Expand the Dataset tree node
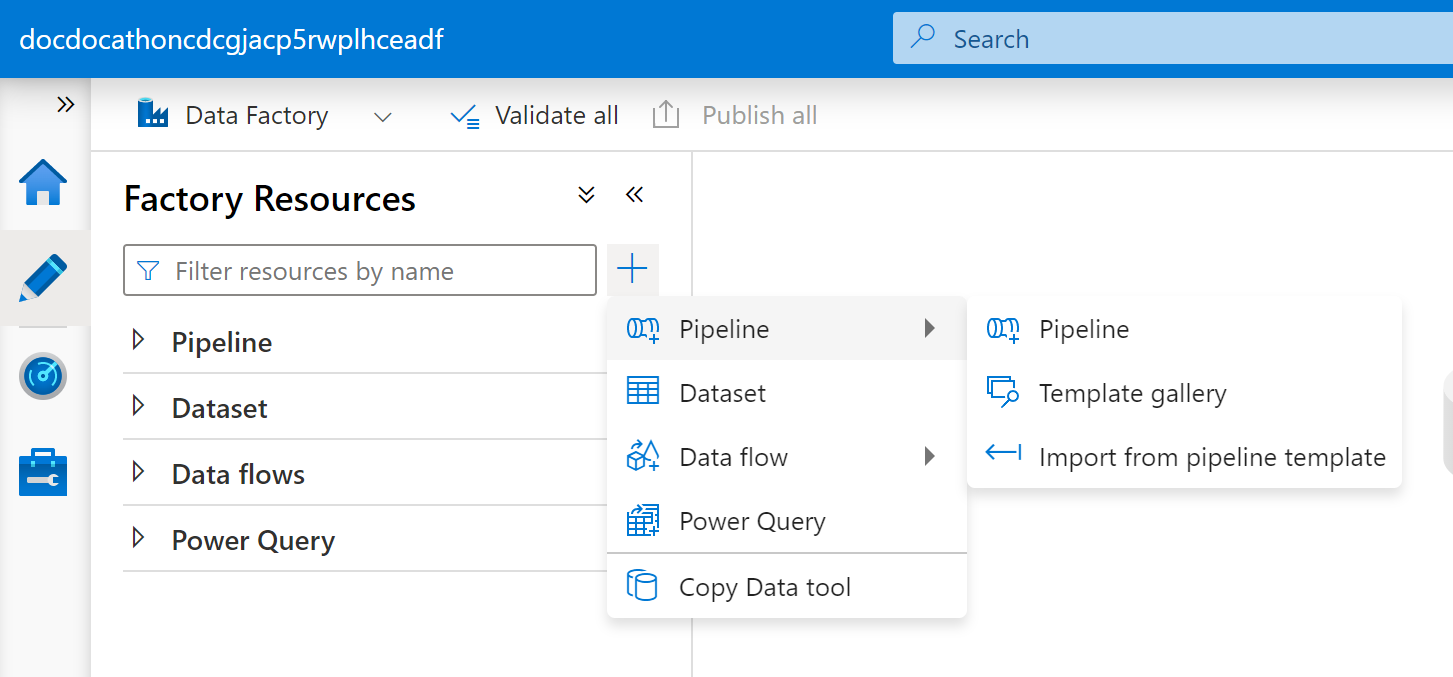 point(138,407)
